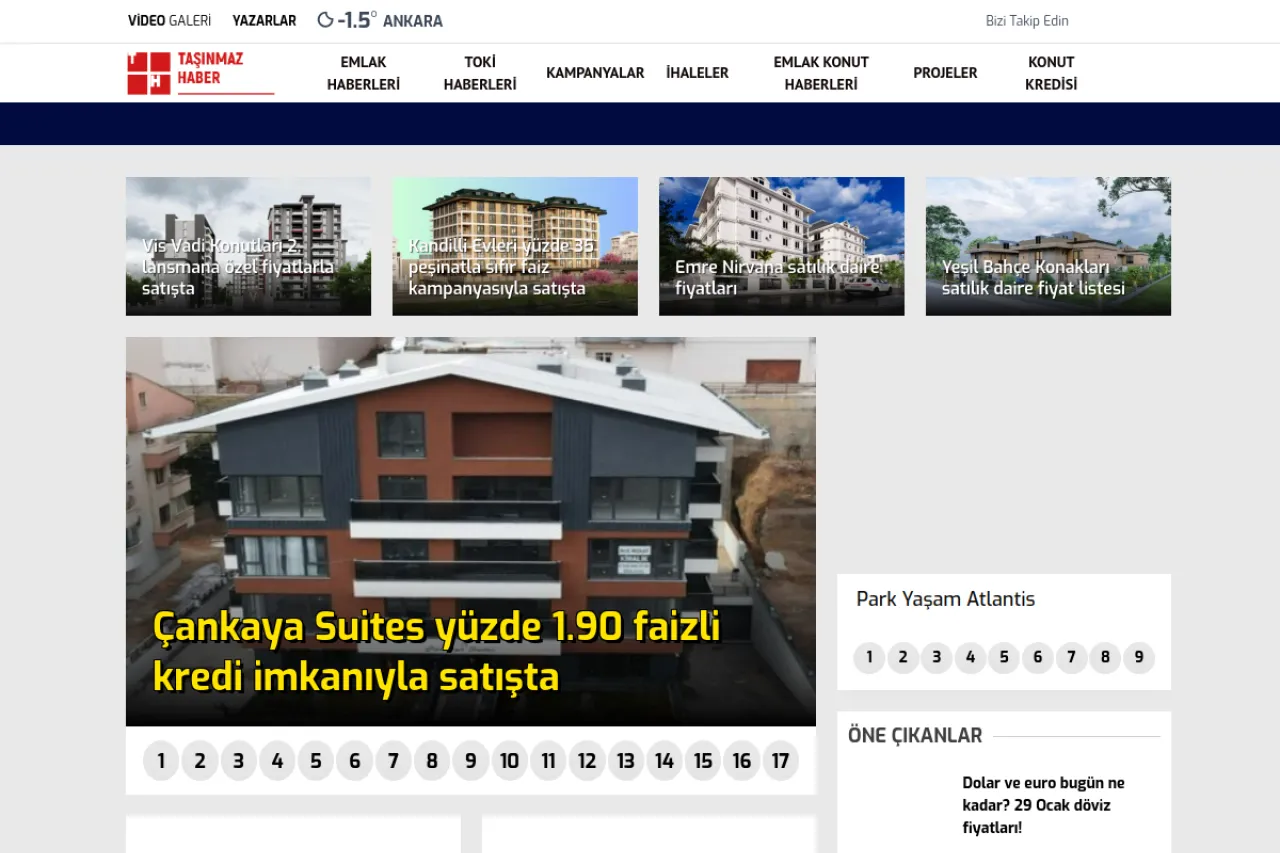Select slide 17 in the main carousel
This screenshot has height=853, width=1280.
781,760
